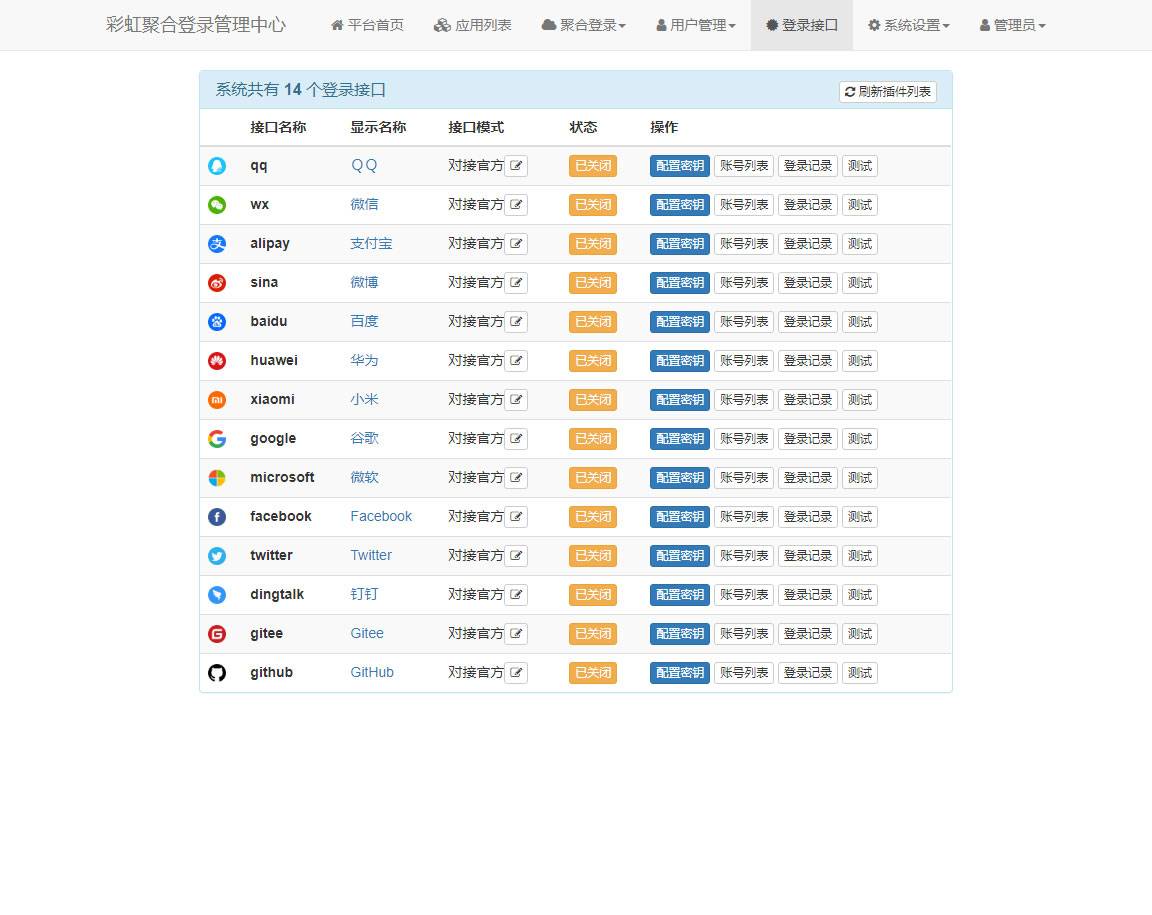Switch to the 平台首页 menu item
This screenshot has height=915, width=1152.
366,26
